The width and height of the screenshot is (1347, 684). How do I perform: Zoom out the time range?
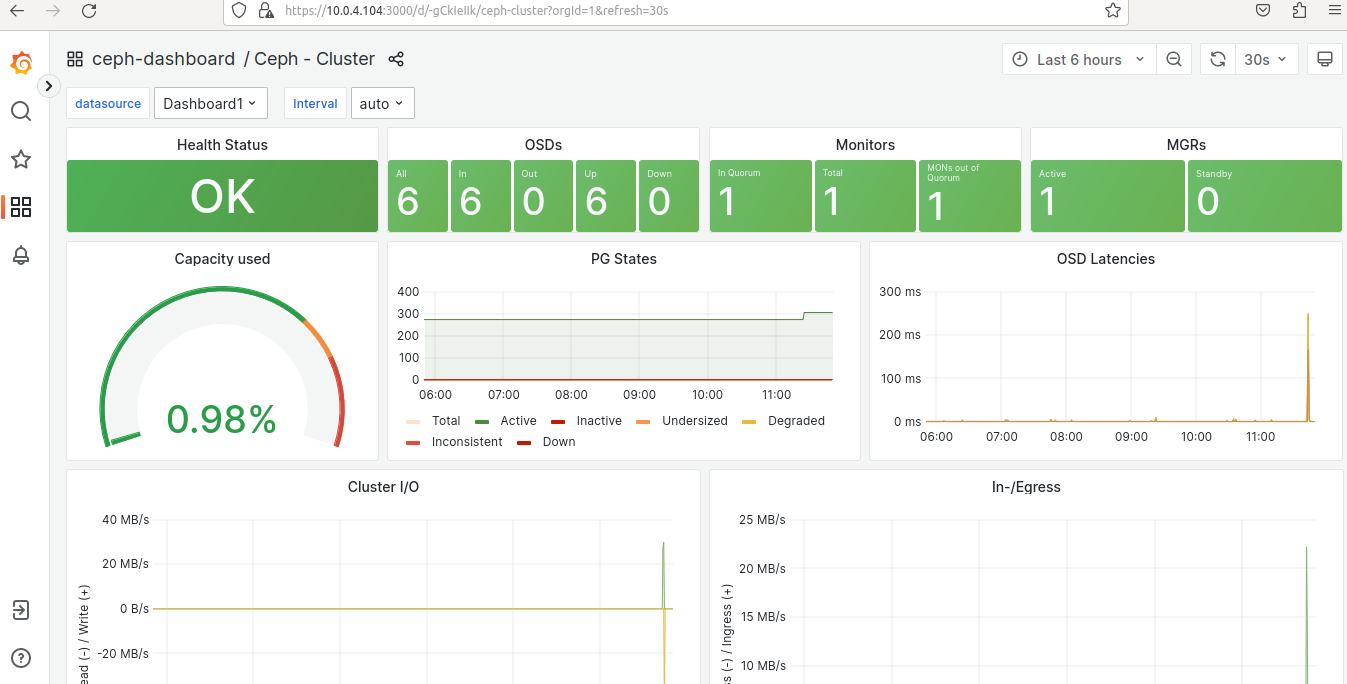point(1174,60)
